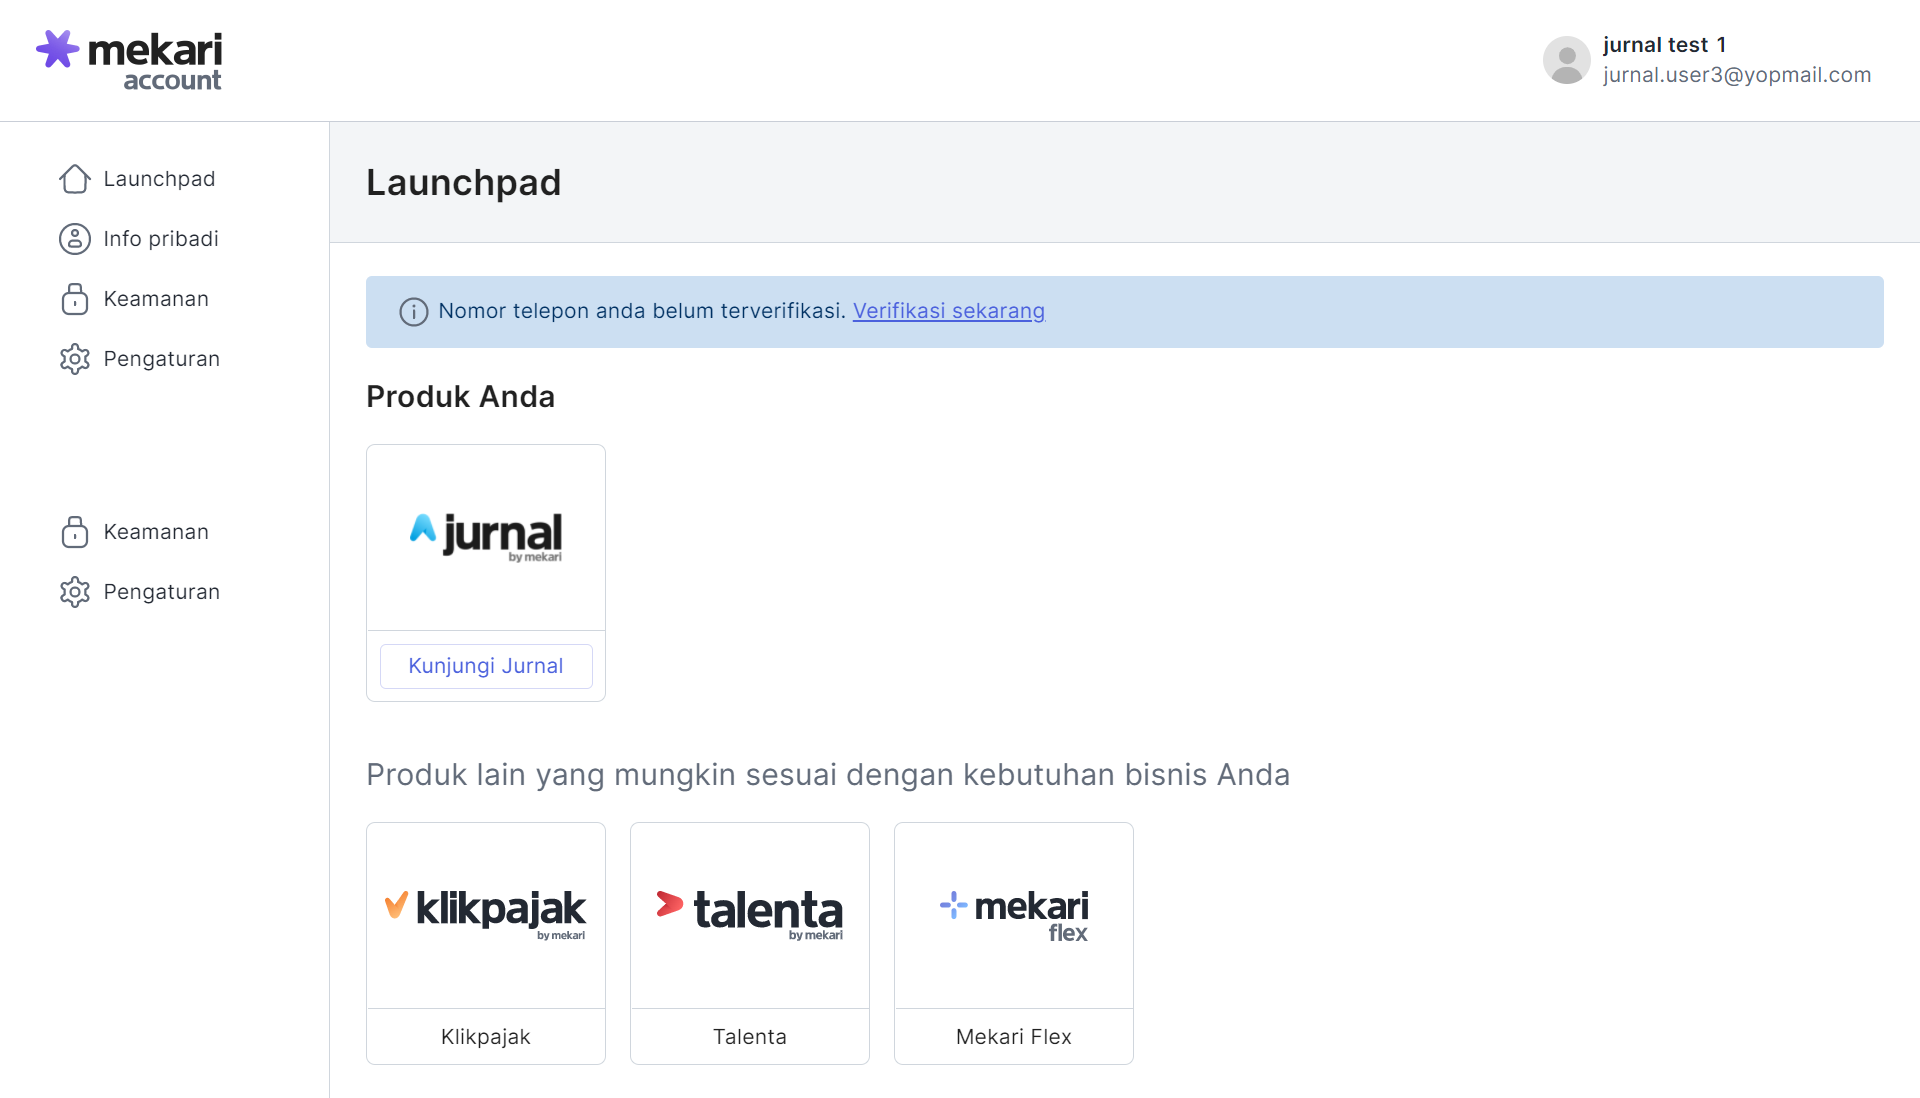The height and width of the screenshot is (1098, 1920).
Task: Open the Info pribadi menu item
Action: coord(161,239)
